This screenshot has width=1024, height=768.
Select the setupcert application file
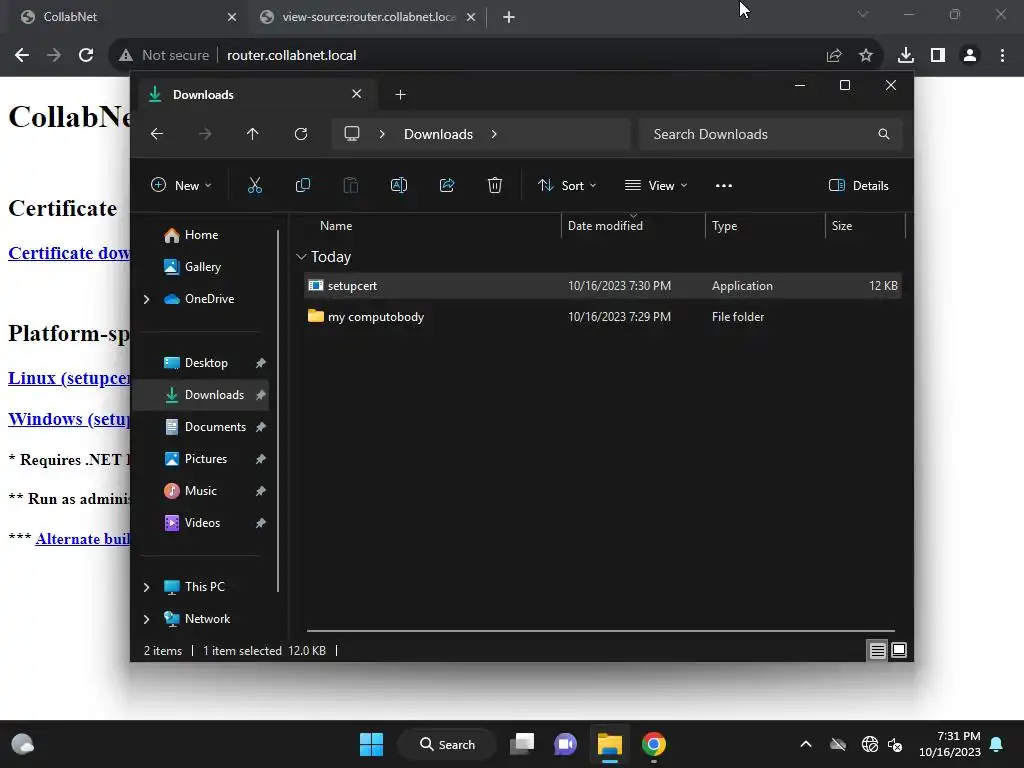(602, 286)
